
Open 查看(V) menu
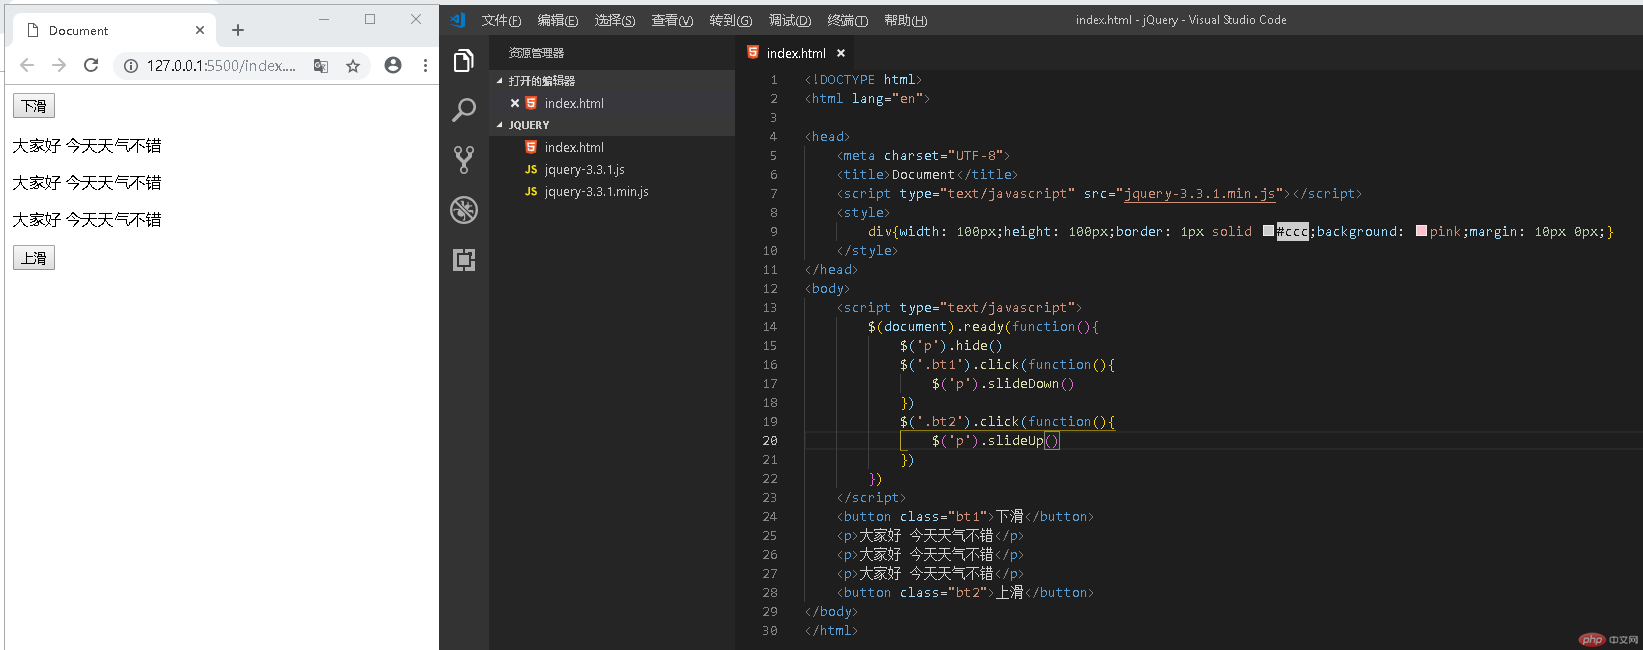(x=672, y=20)
